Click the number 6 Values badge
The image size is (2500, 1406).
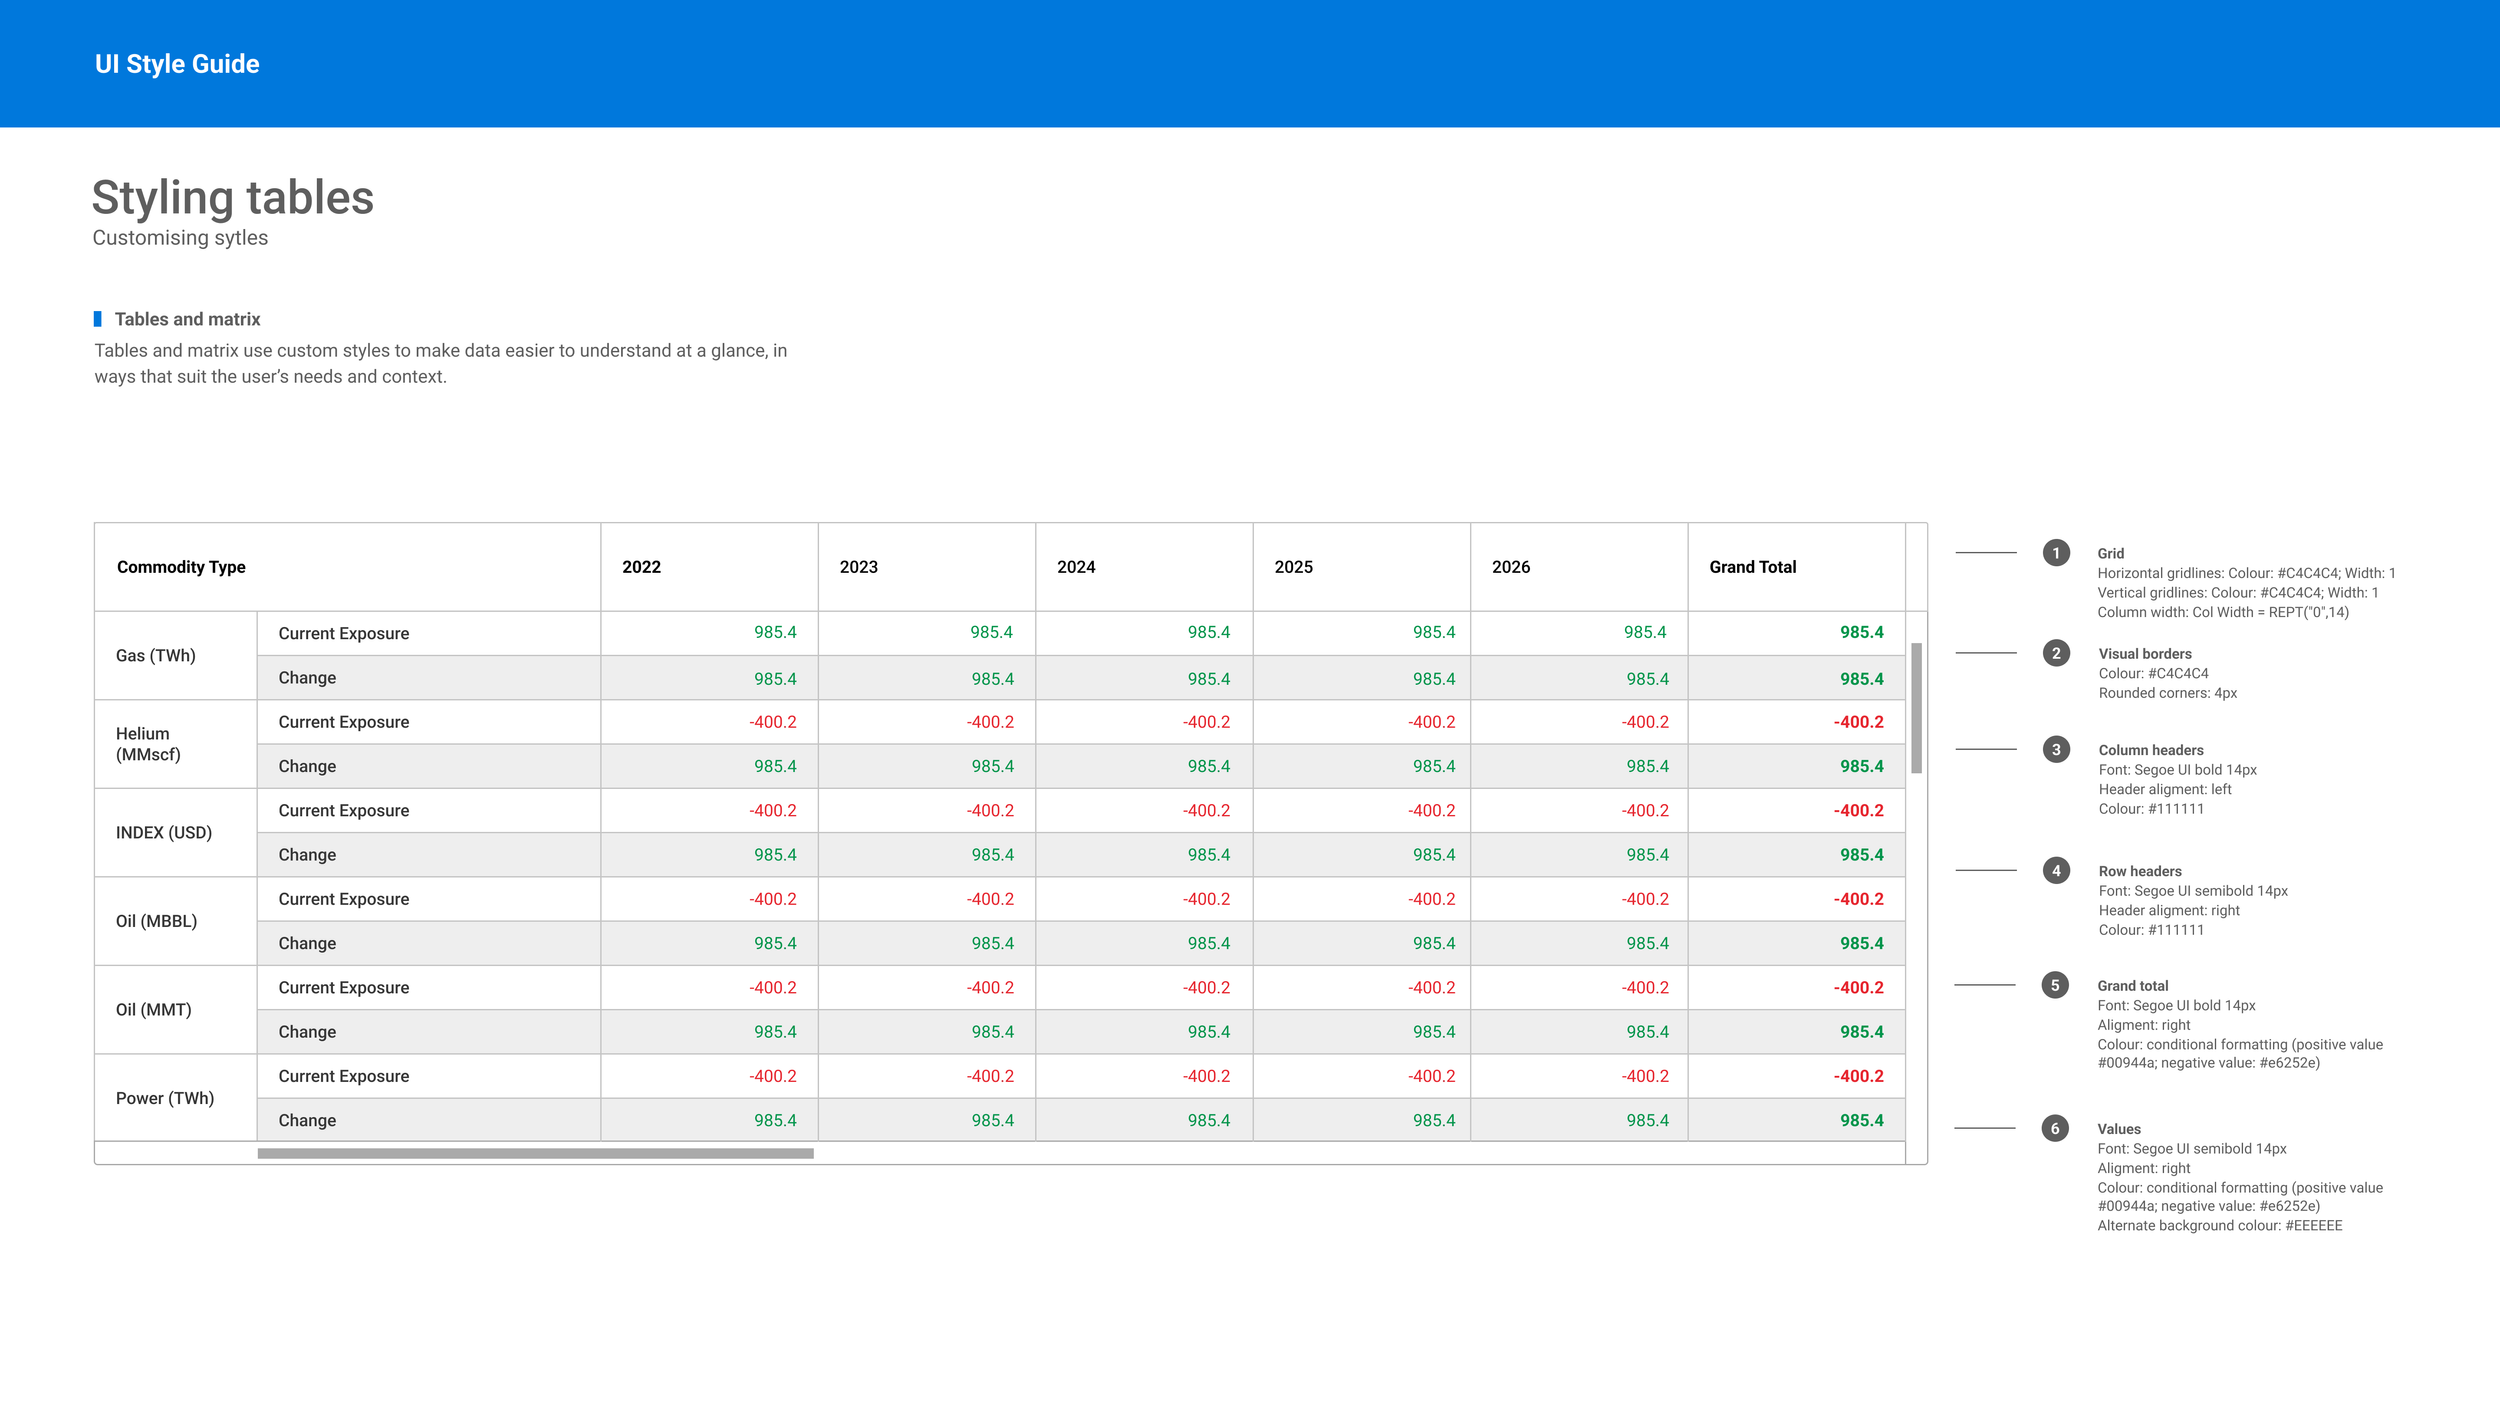coord(2055,1128)
